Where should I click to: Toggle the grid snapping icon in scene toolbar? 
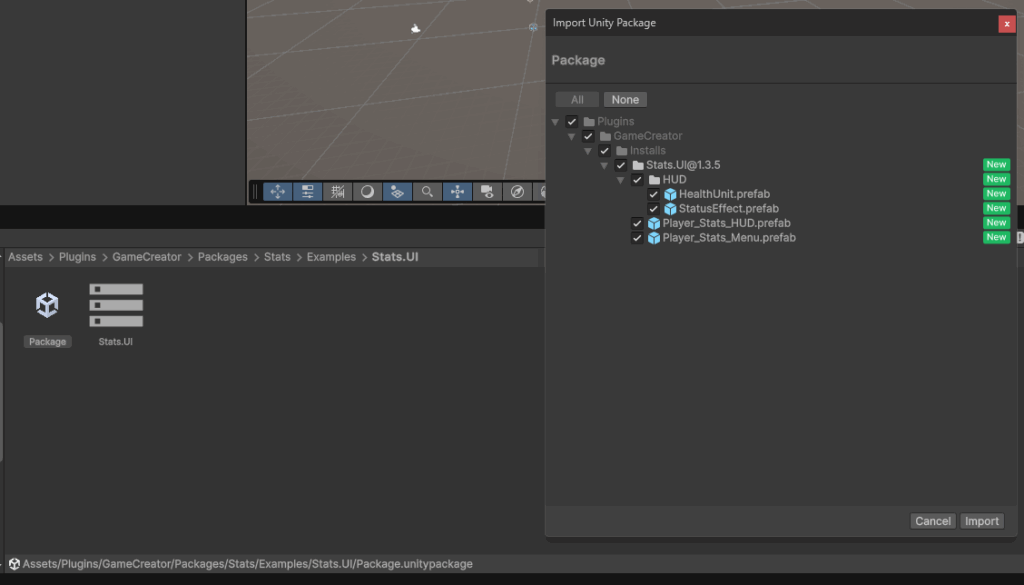coord(338,192)
